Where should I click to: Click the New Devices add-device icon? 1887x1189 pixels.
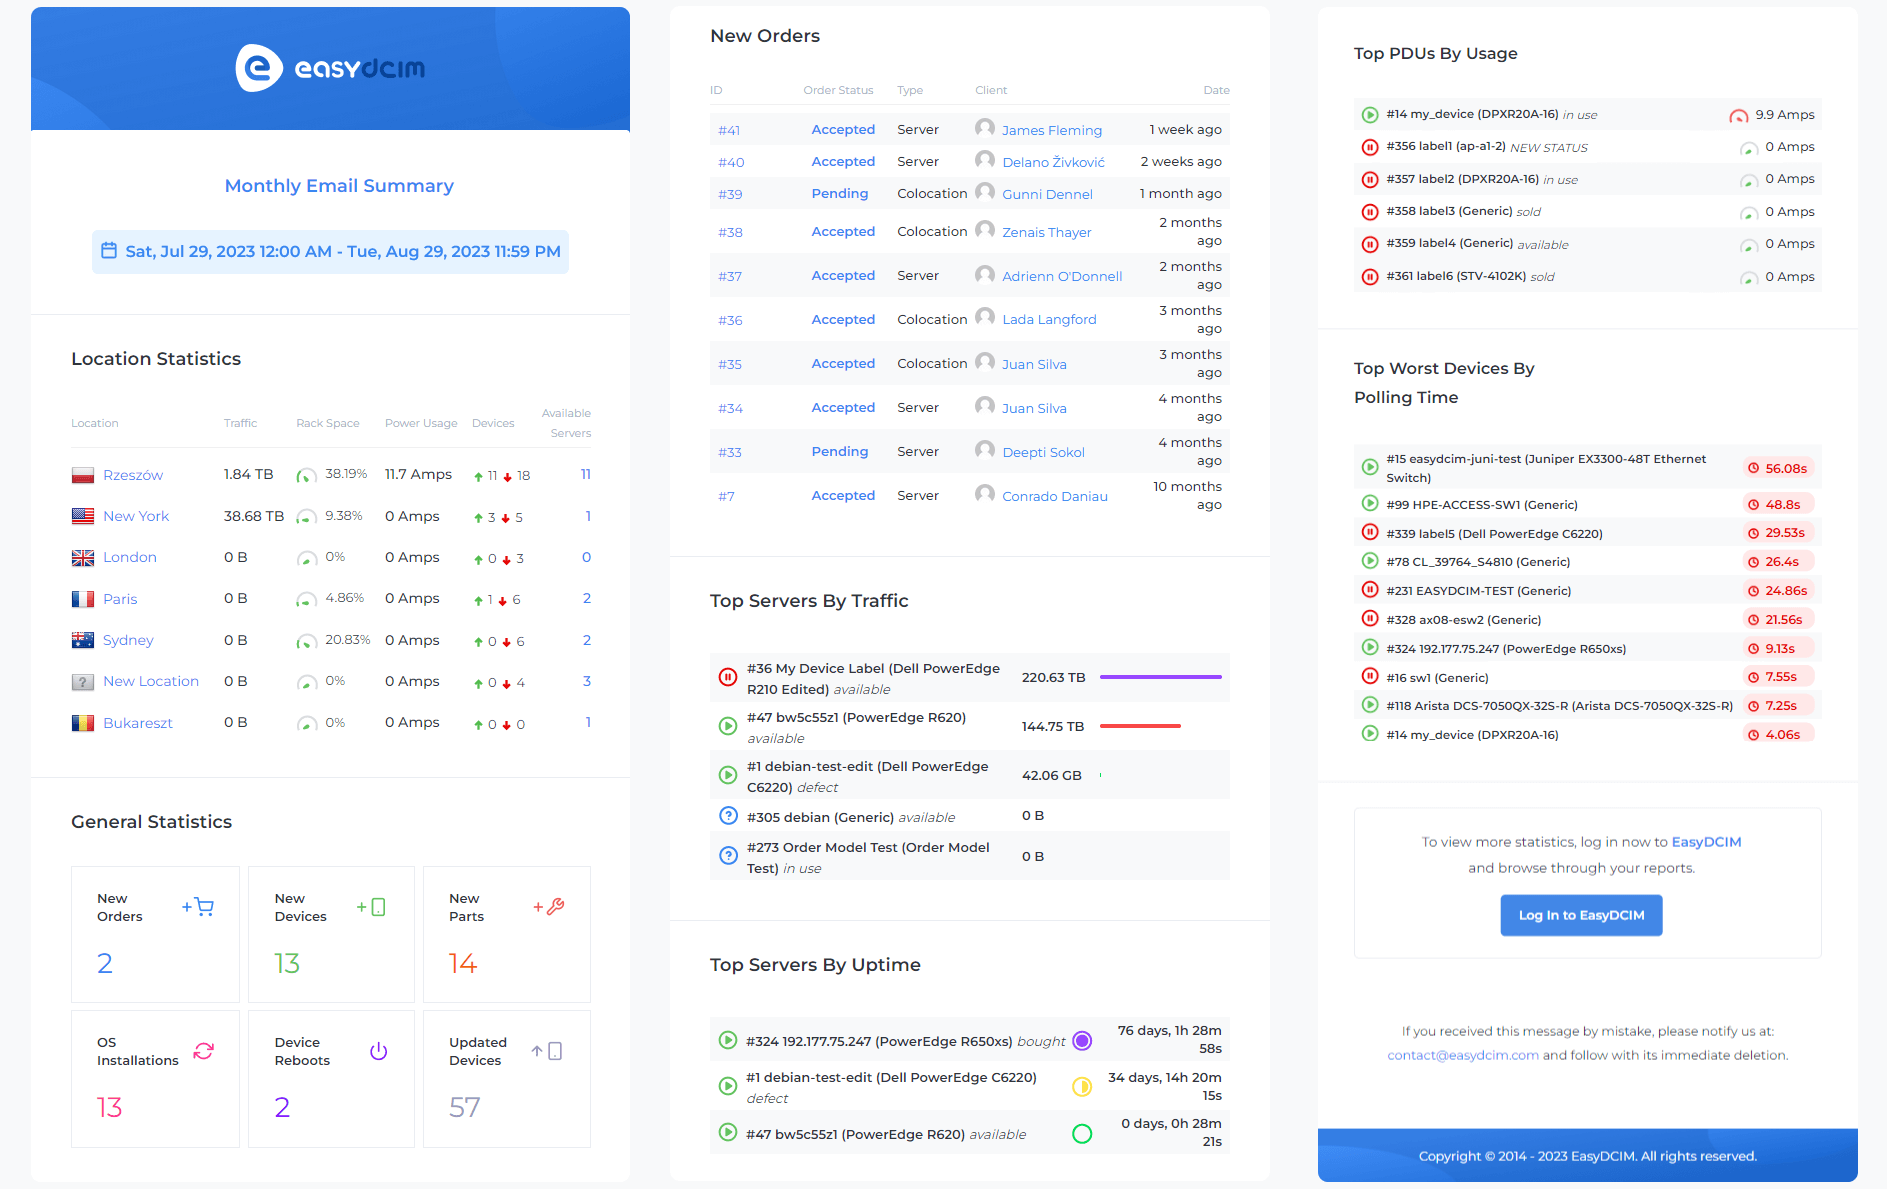pyautogui.click(x=372, y=907)
